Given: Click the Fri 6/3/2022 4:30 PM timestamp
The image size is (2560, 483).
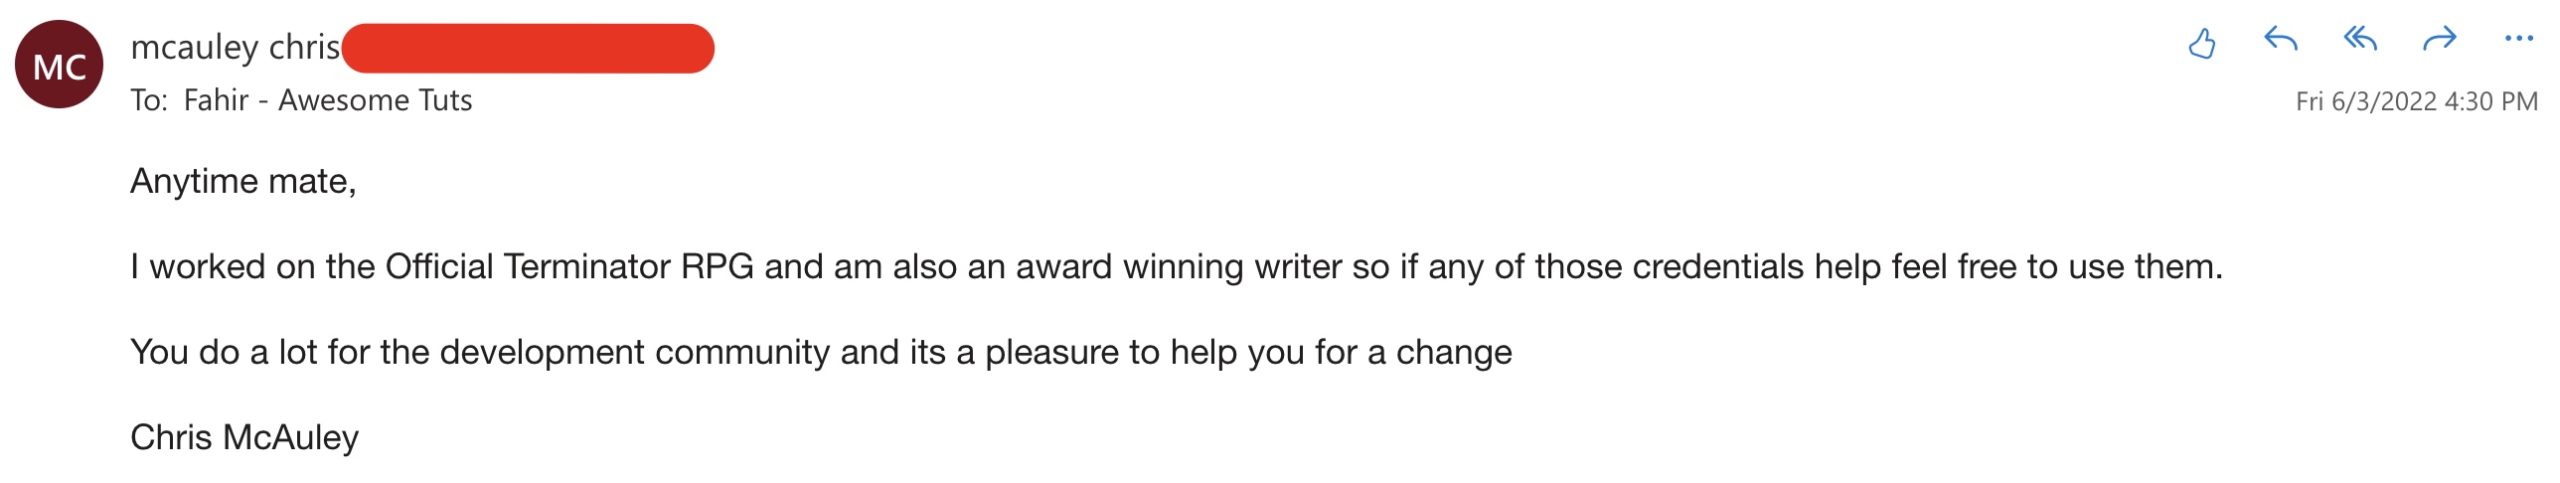Looking at the screenshot, I should coord(2416,101).
